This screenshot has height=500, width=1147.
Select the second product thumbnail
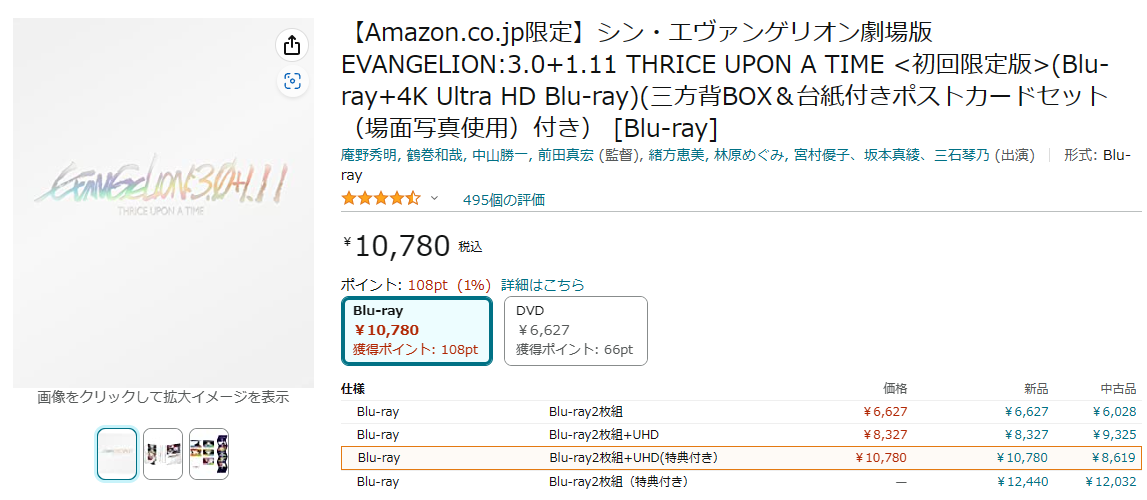tap(163, 454)
